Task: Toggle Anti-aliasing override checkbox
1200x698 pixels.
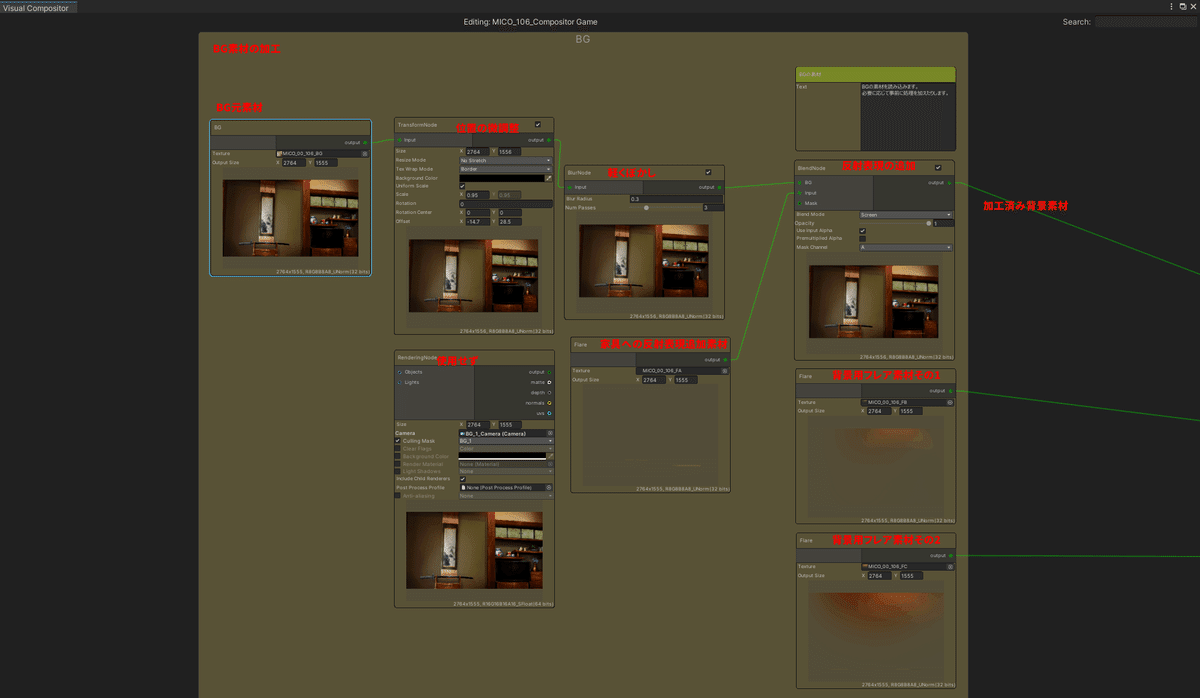Action: [398, 496]
